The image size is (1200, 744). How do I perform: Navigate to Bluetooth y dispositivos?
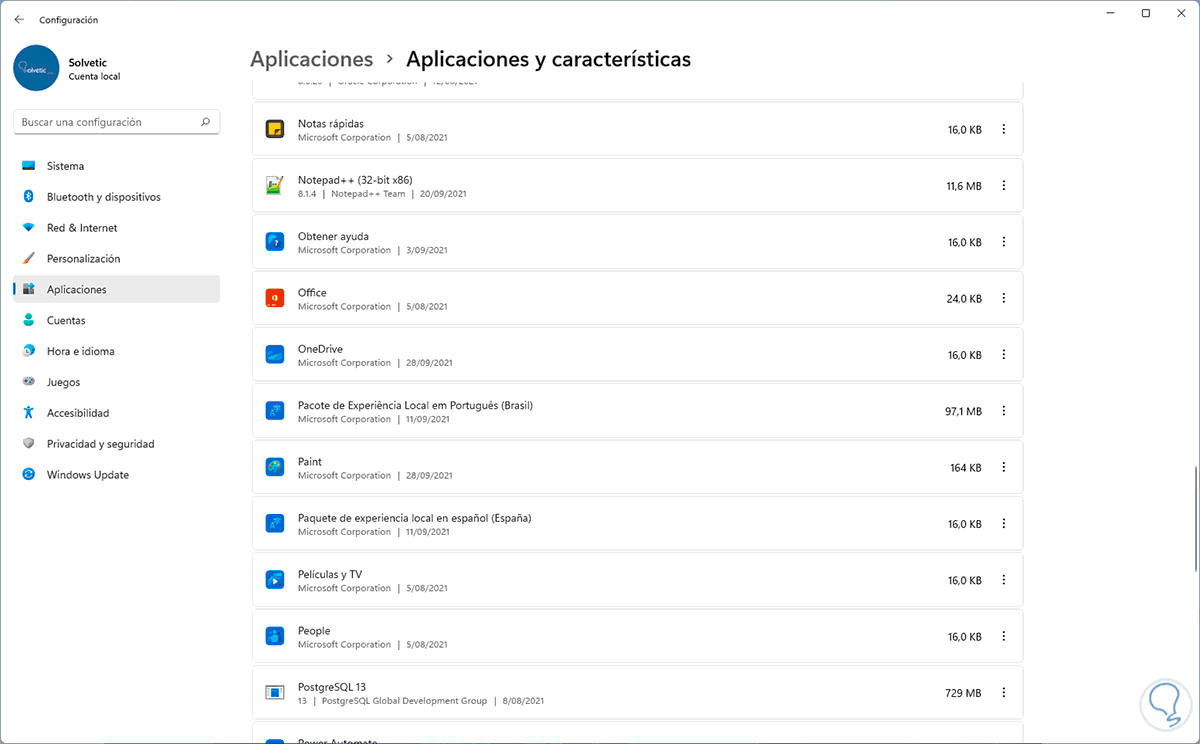pyautogui.click(x=103, y=197)
